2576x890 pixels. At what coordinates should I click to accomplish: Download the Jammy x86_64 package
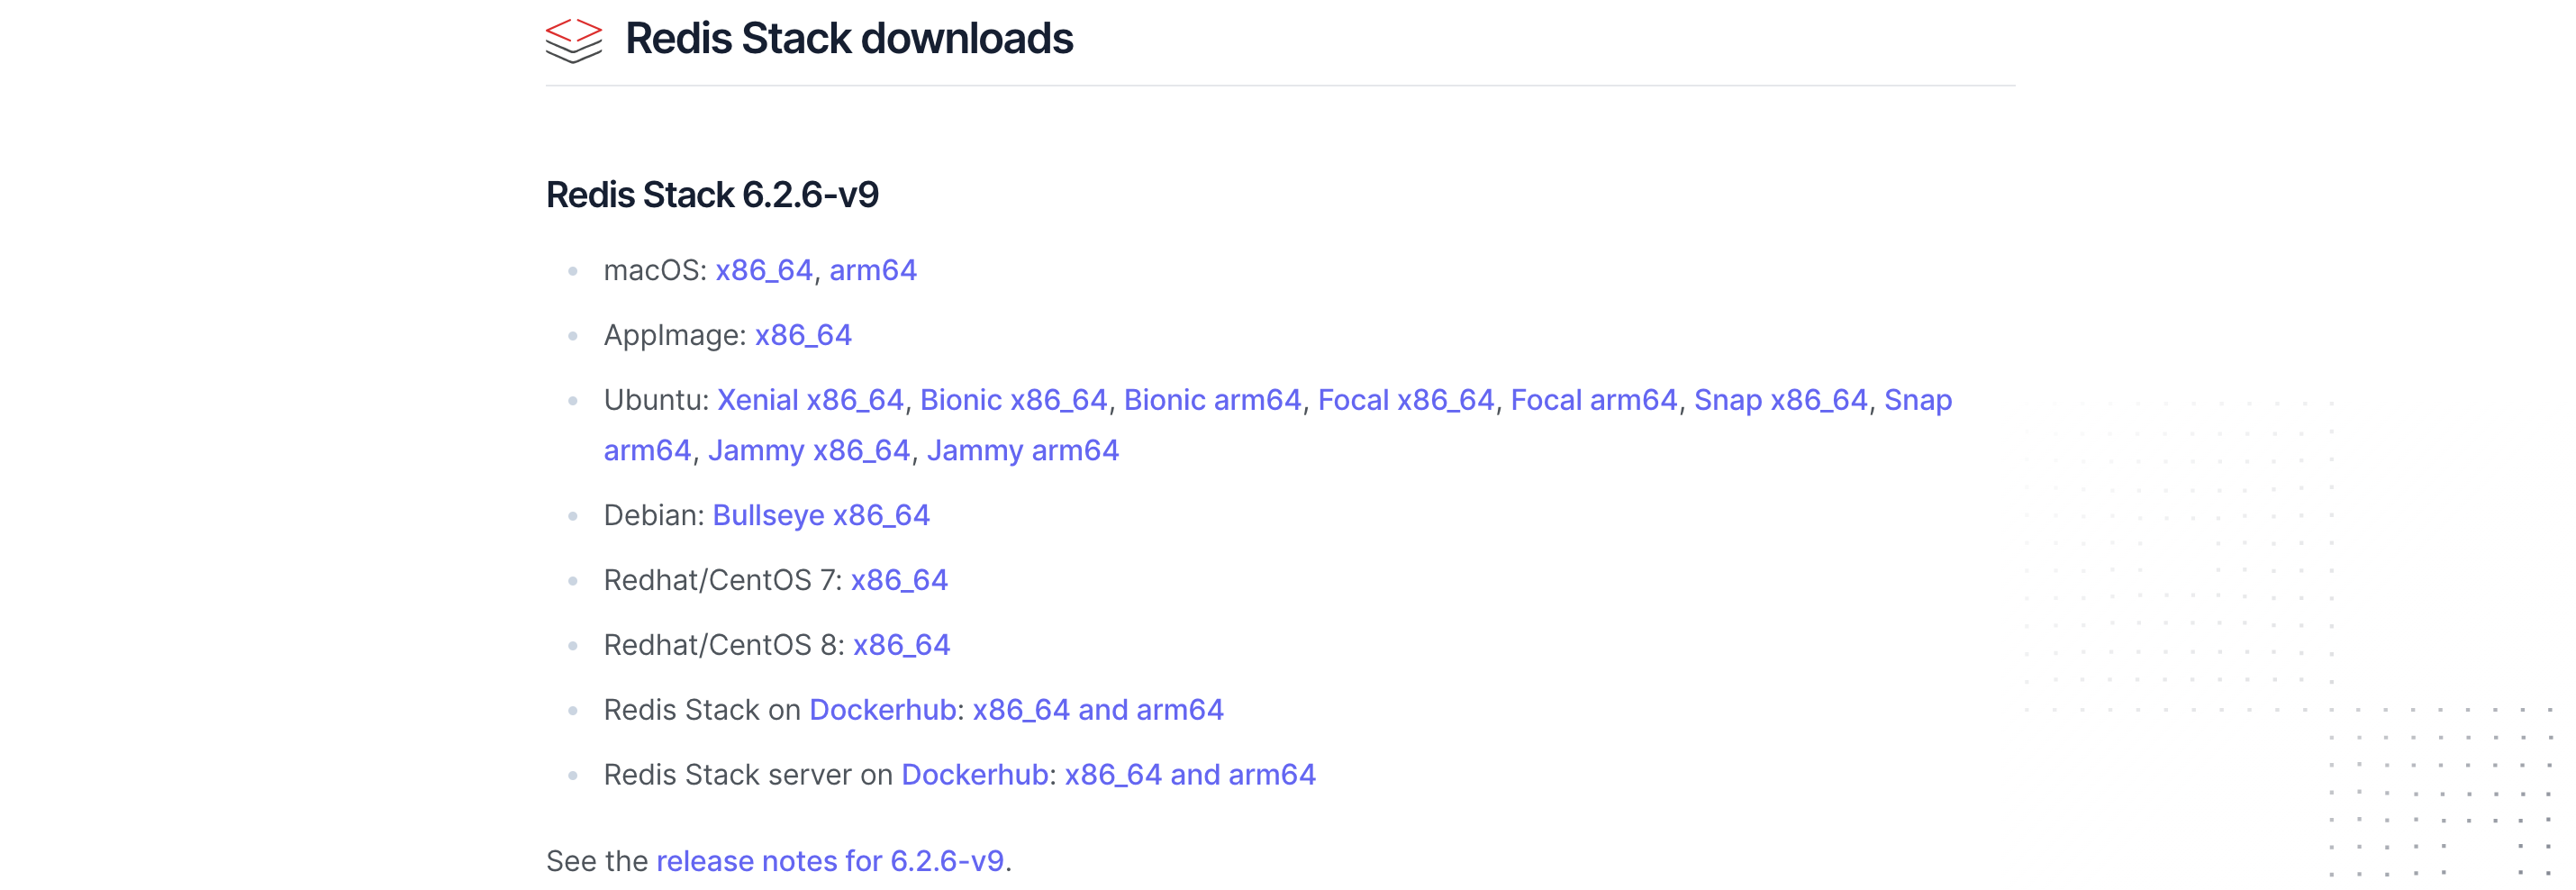[809, 451]
